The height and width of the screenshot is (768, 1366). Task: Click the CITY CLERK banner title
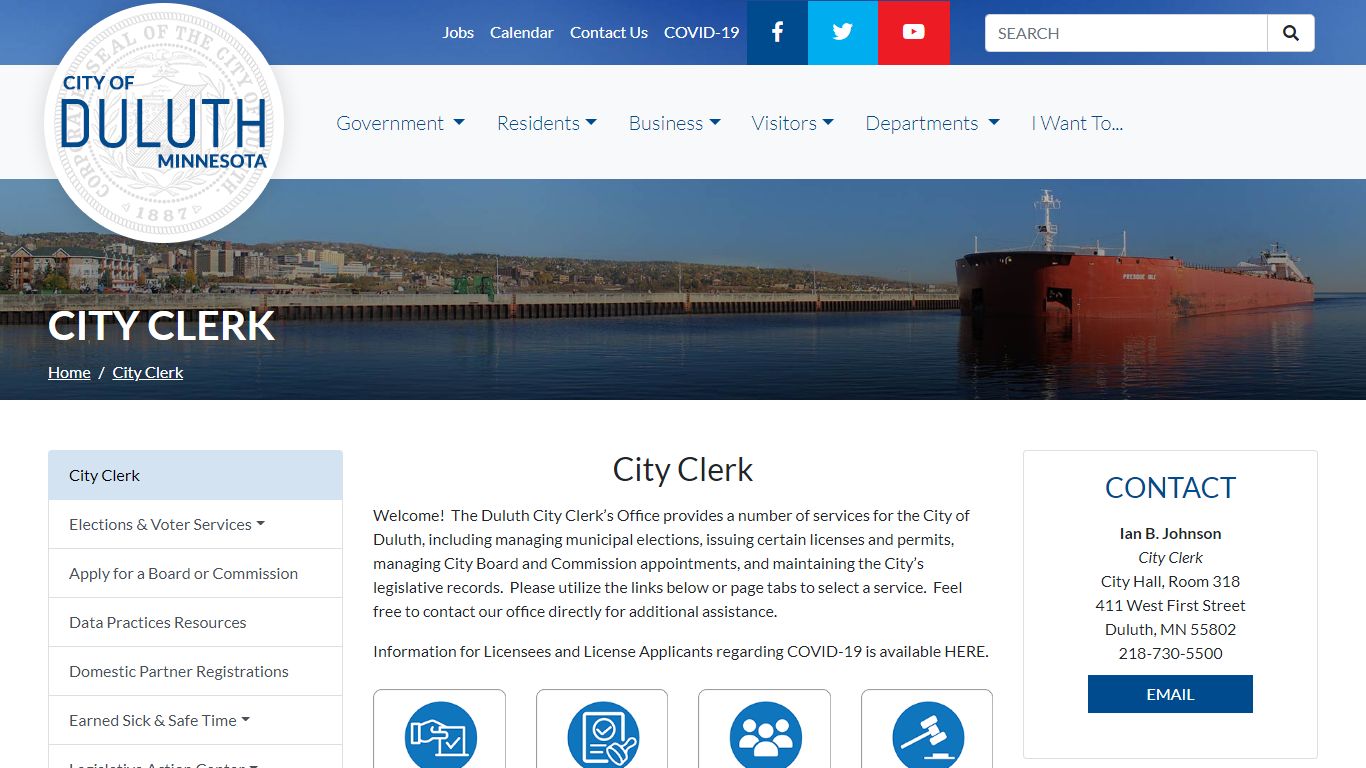click(161, 326)
